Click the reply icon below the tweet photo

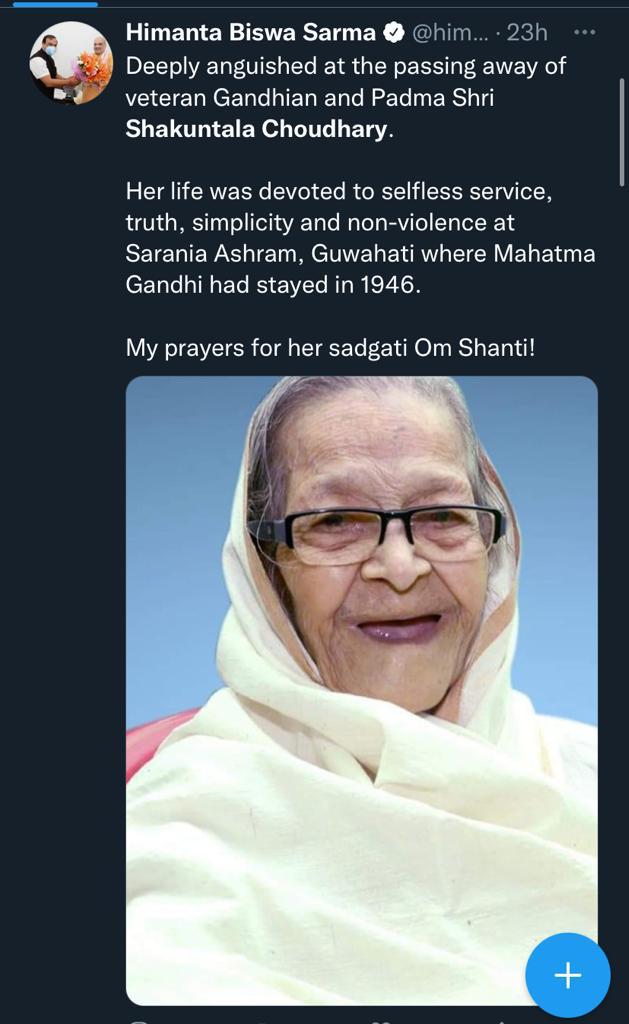142,1019
